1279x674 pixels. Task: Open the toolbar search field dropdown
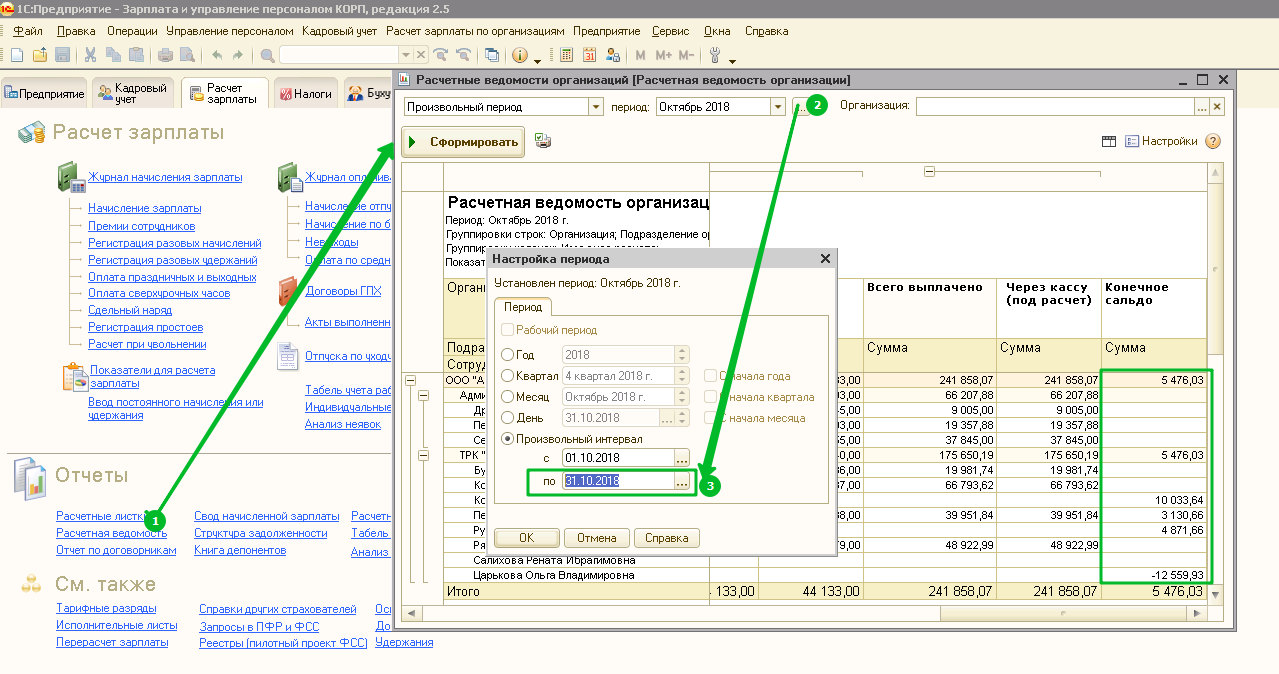click(406, 54)
